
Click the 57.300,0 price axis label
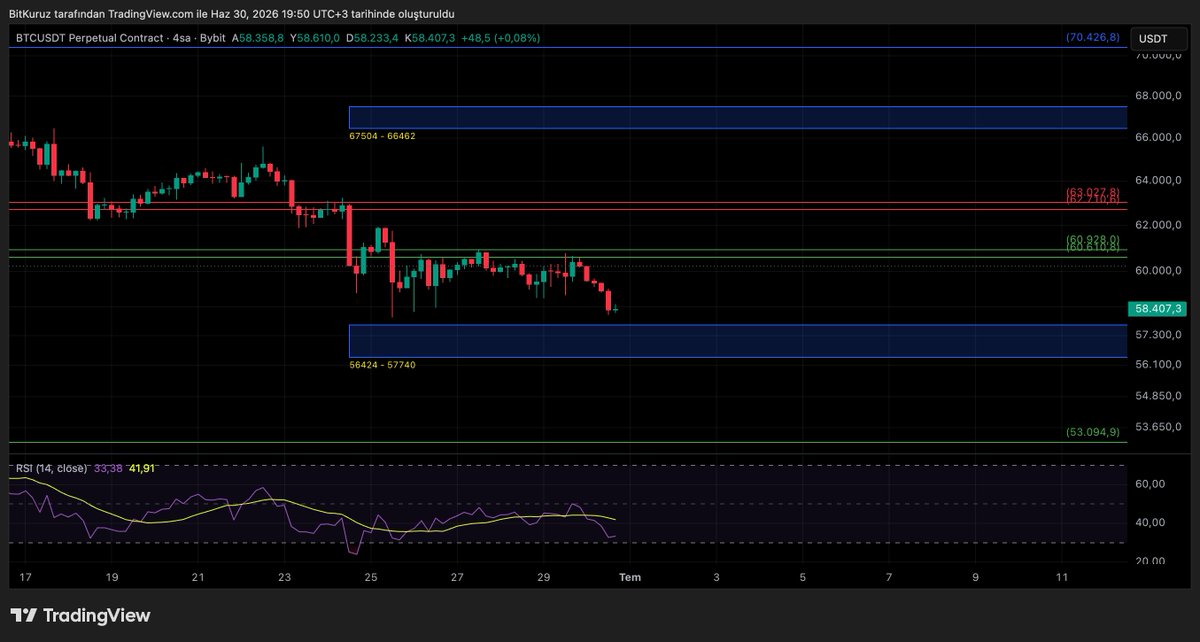pos(1158,334)
